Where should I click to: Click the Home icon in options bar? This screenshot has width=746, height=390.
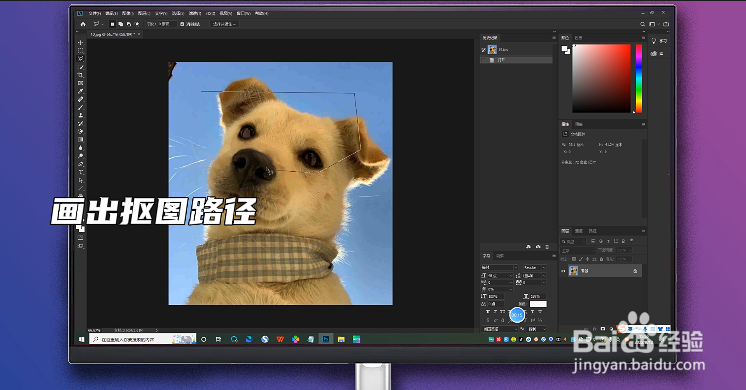(83, 24)
